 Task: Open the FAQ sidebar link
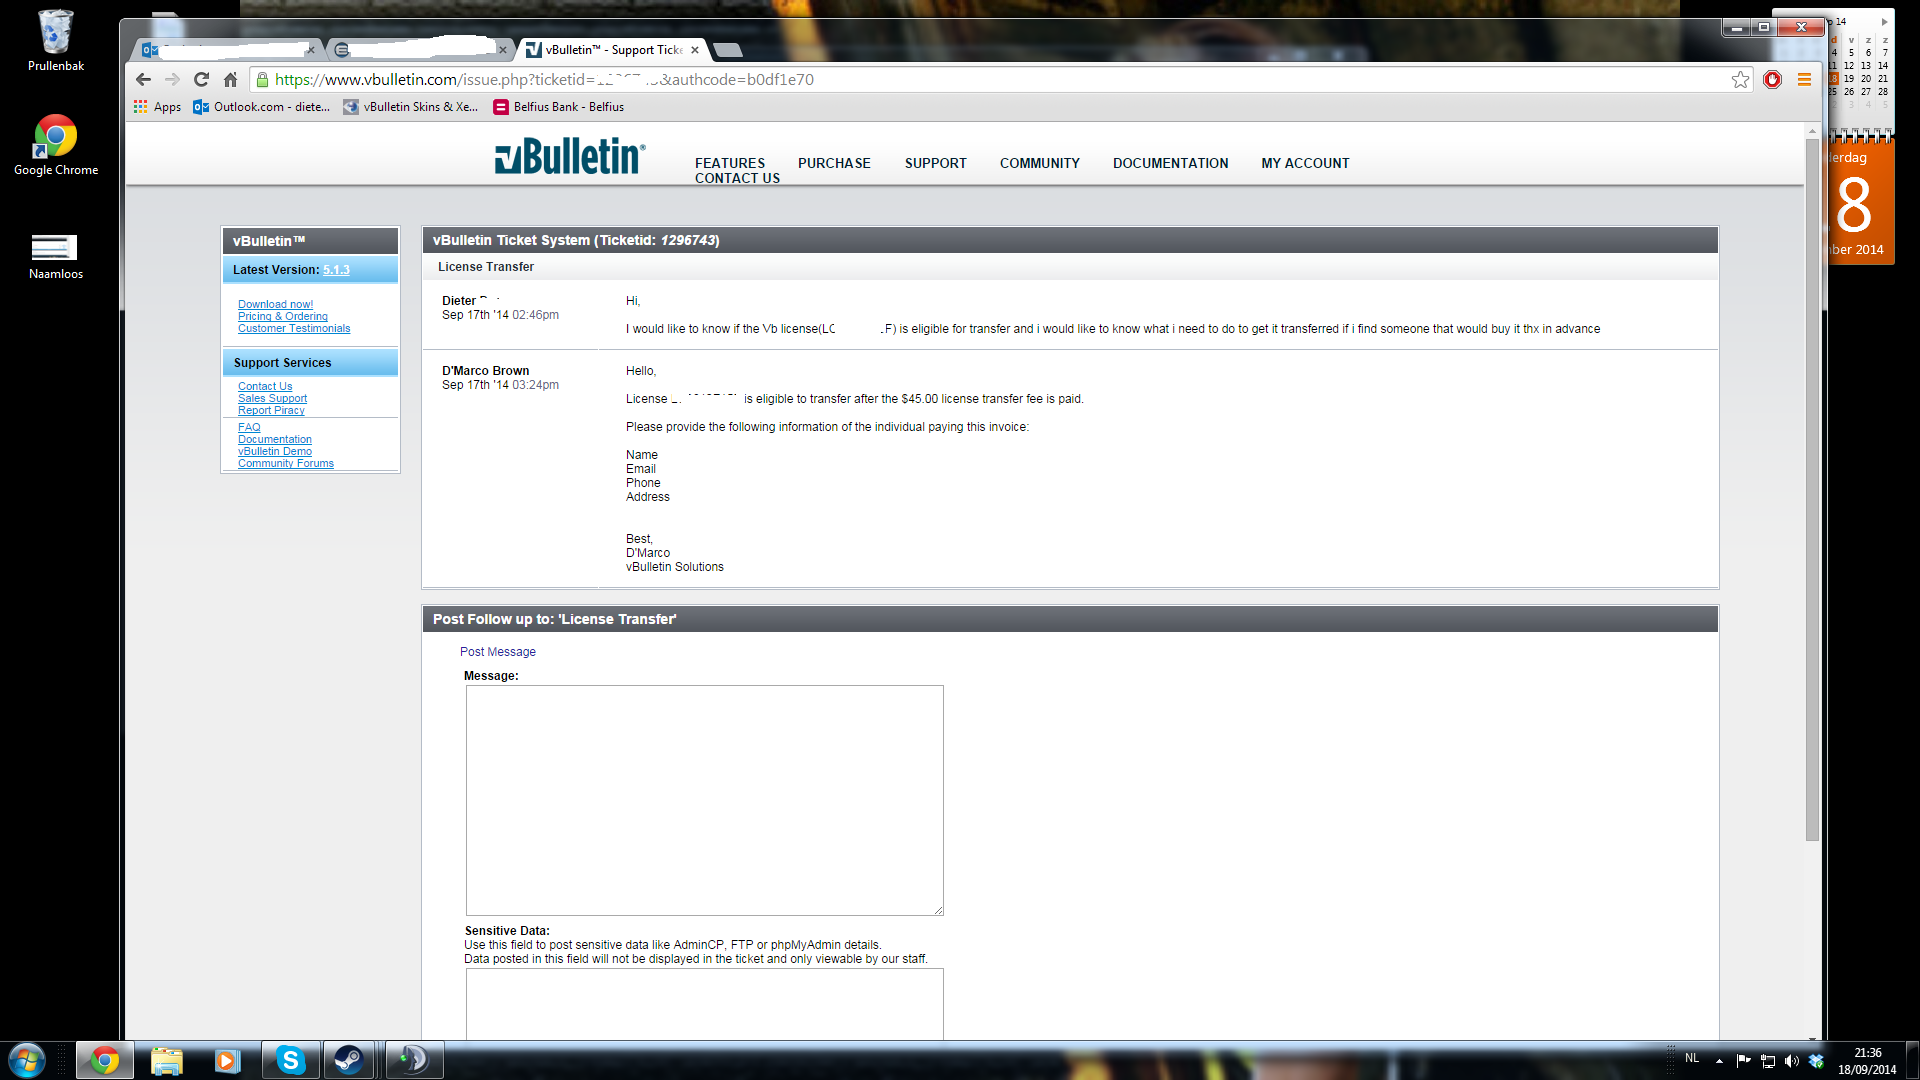[249, 427]
